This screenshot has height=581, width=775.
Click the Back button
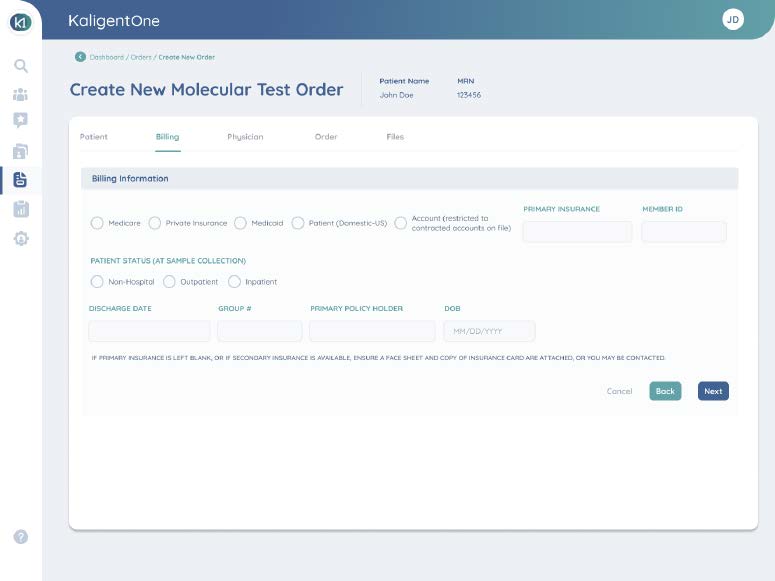click(665, 391)
